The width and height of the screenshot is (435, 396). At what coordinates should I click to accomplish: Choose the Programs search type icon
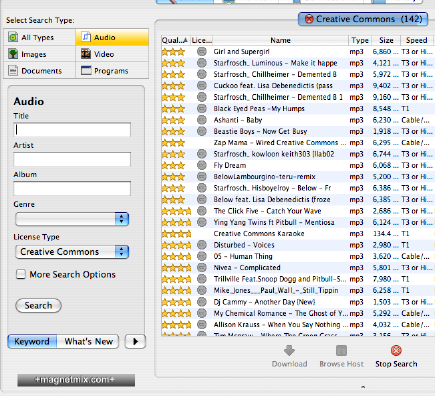[86, 70]
